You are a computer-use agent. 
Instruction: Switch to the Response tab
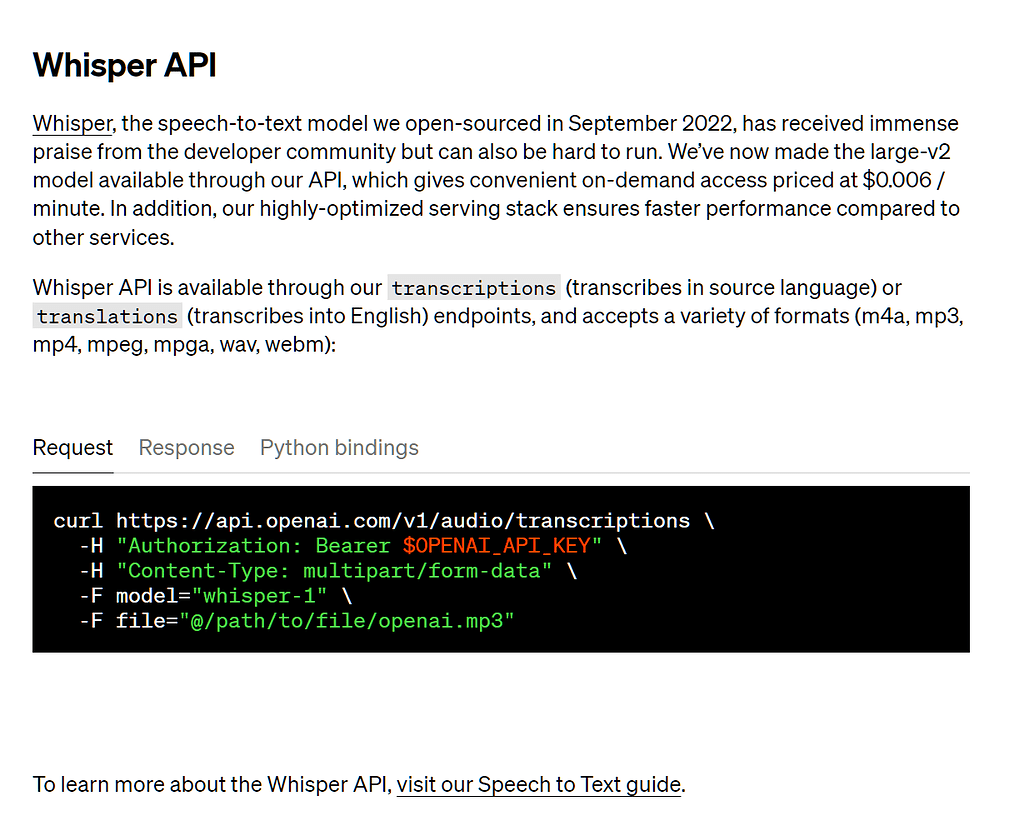[186, 447]
